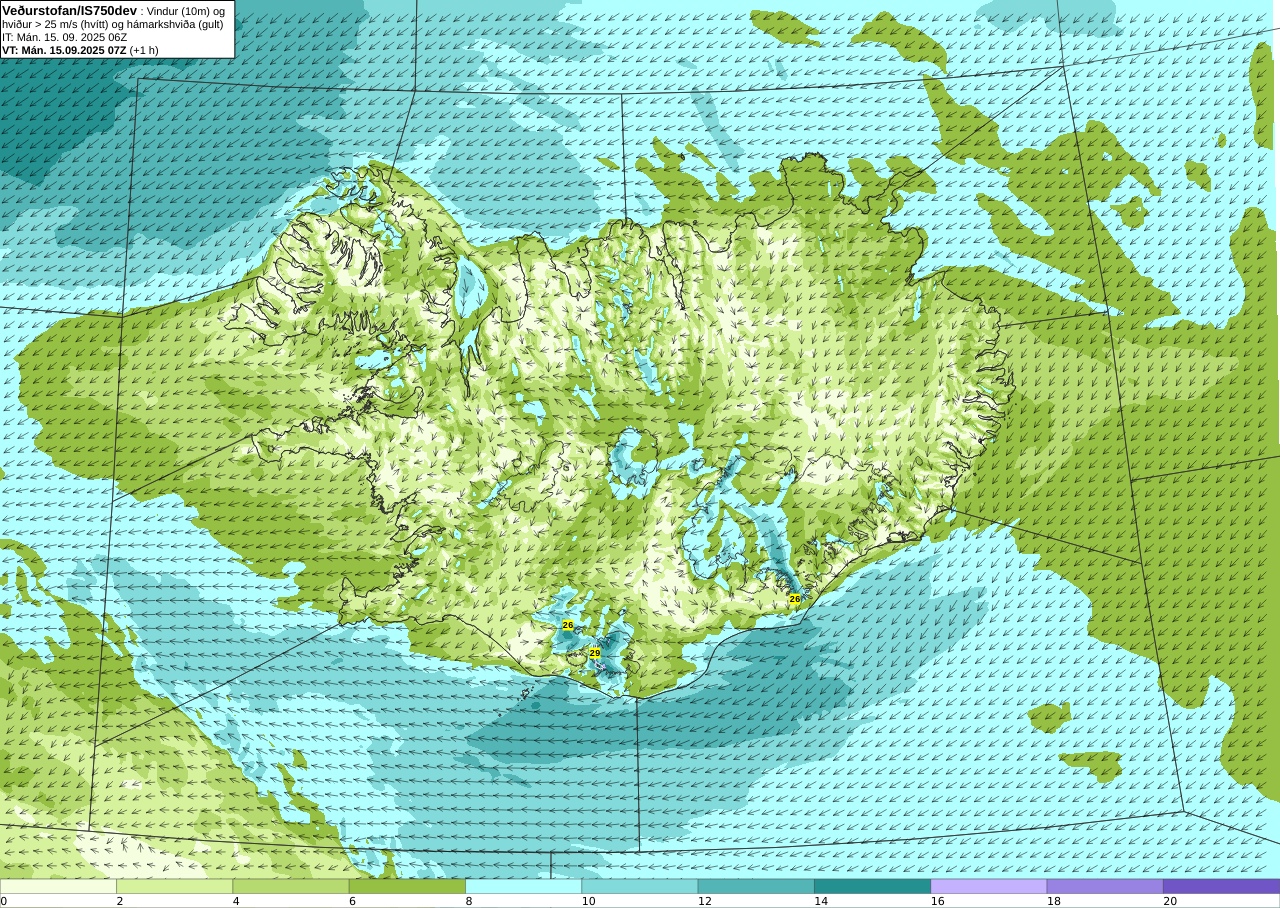This screenshot has width=1280, height=908.
Task: Click the yellow 29 gust marker
Action: pos(595,653)
